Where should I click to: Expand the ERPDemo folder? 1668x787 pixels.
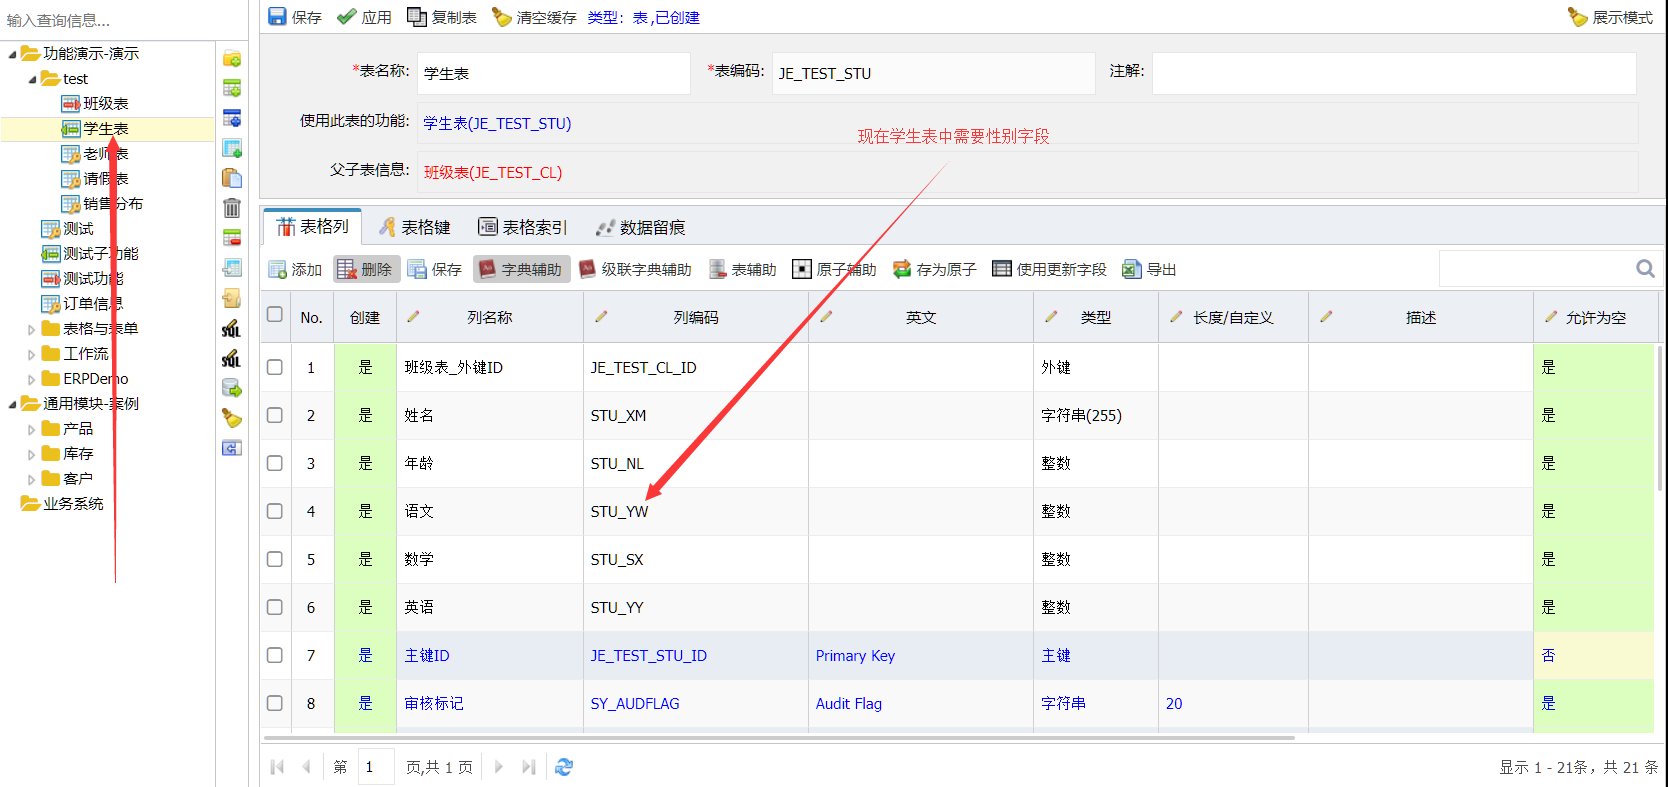click(x=32, y=379)
